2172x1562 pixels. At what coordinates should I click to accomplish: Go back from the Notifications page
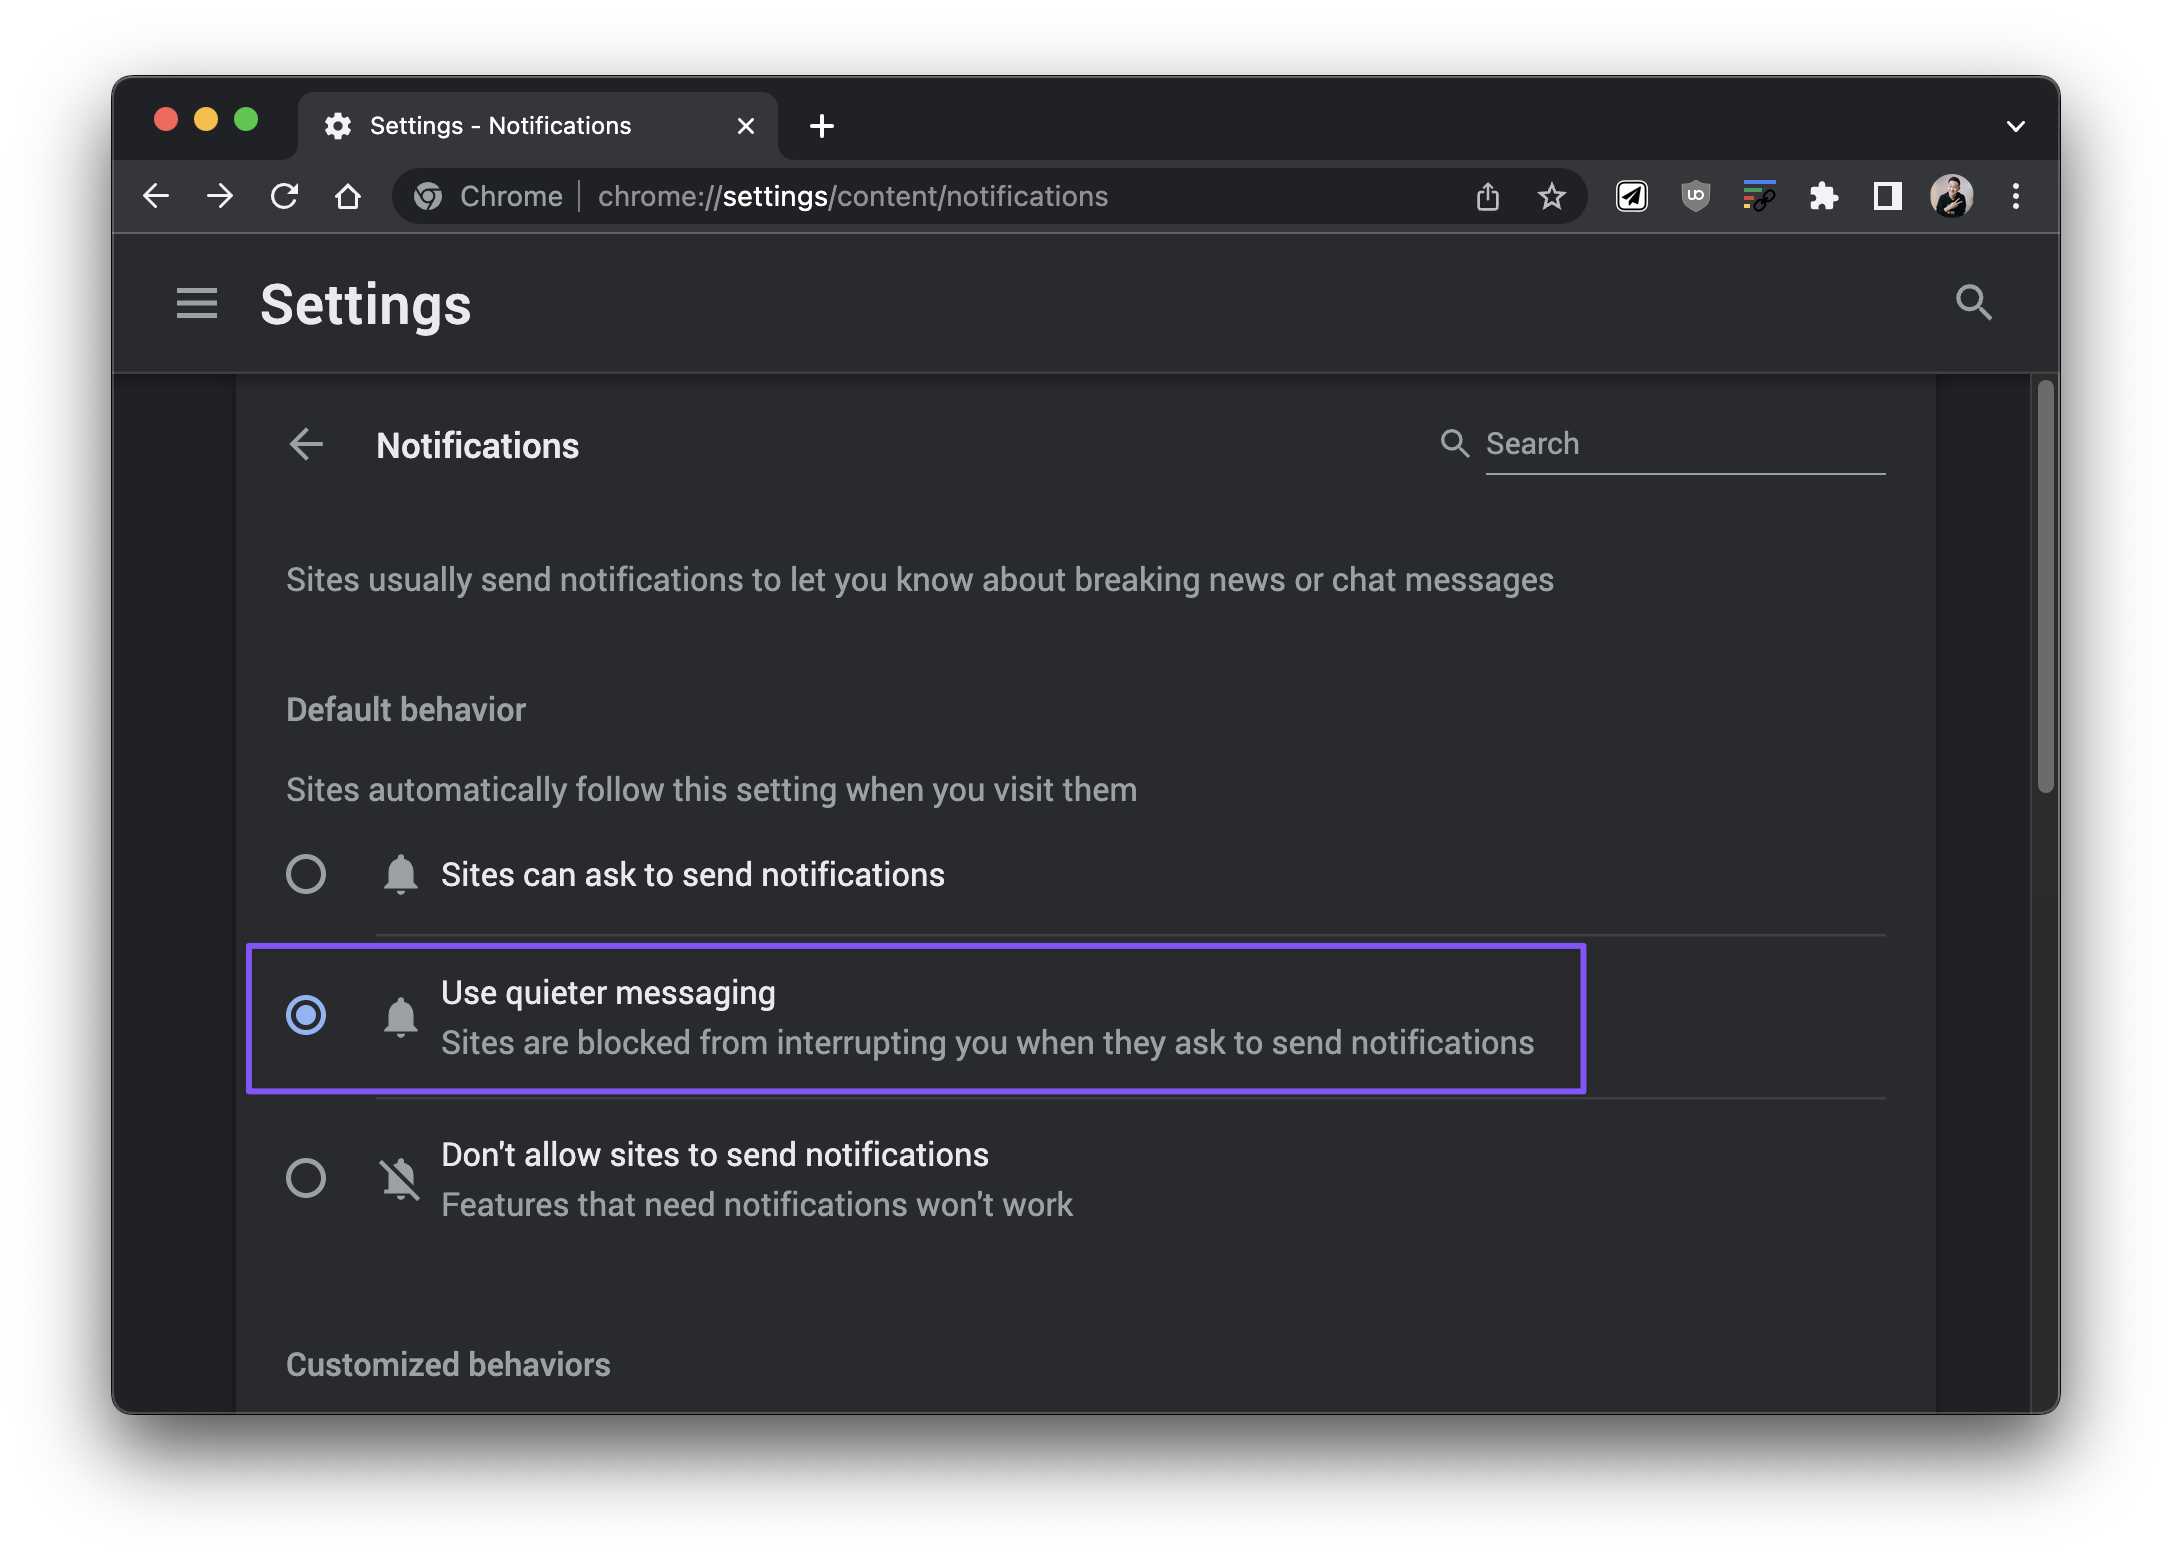pos(306,444)
